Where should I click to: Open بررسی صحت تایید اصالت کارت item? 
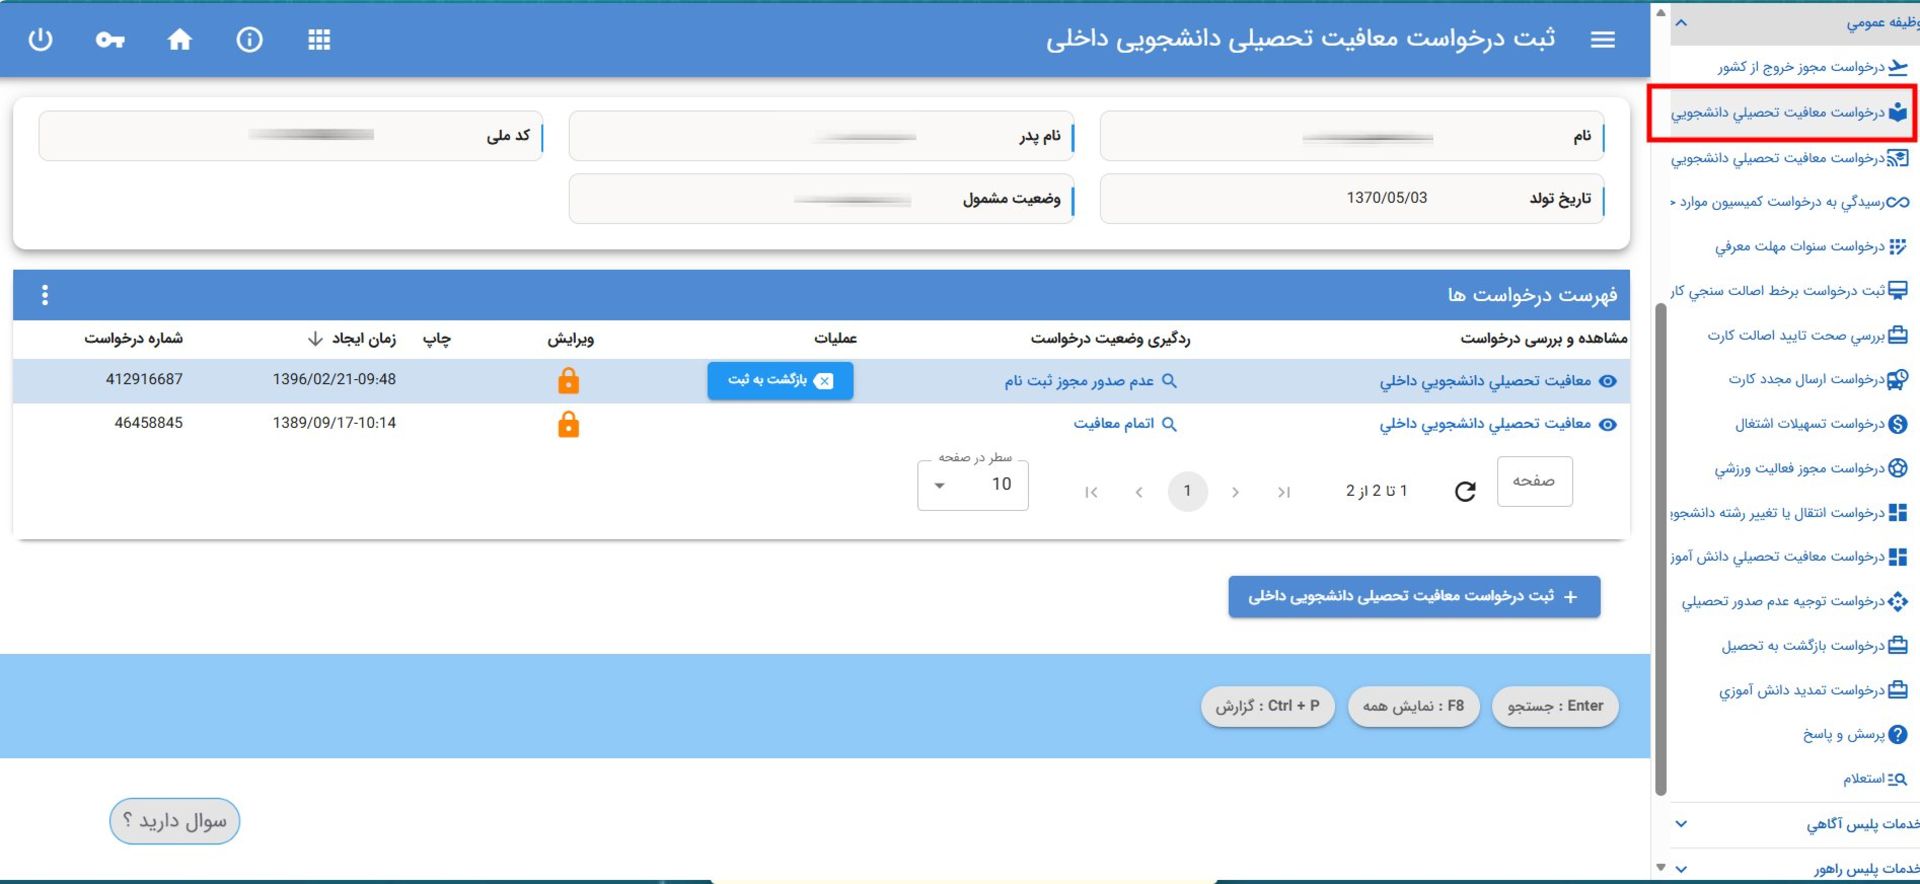click(1807, 335)
